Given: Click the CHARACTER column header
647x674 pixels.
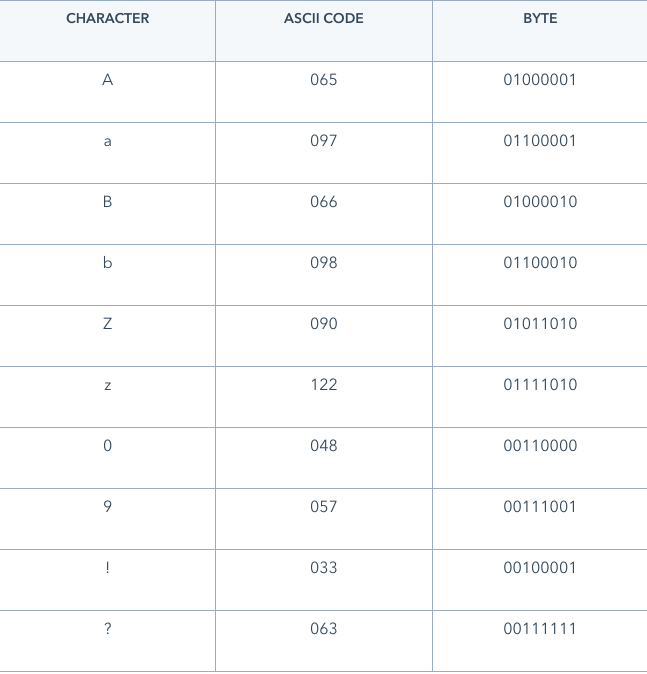Looking at the screenshot, I should 107,18.
